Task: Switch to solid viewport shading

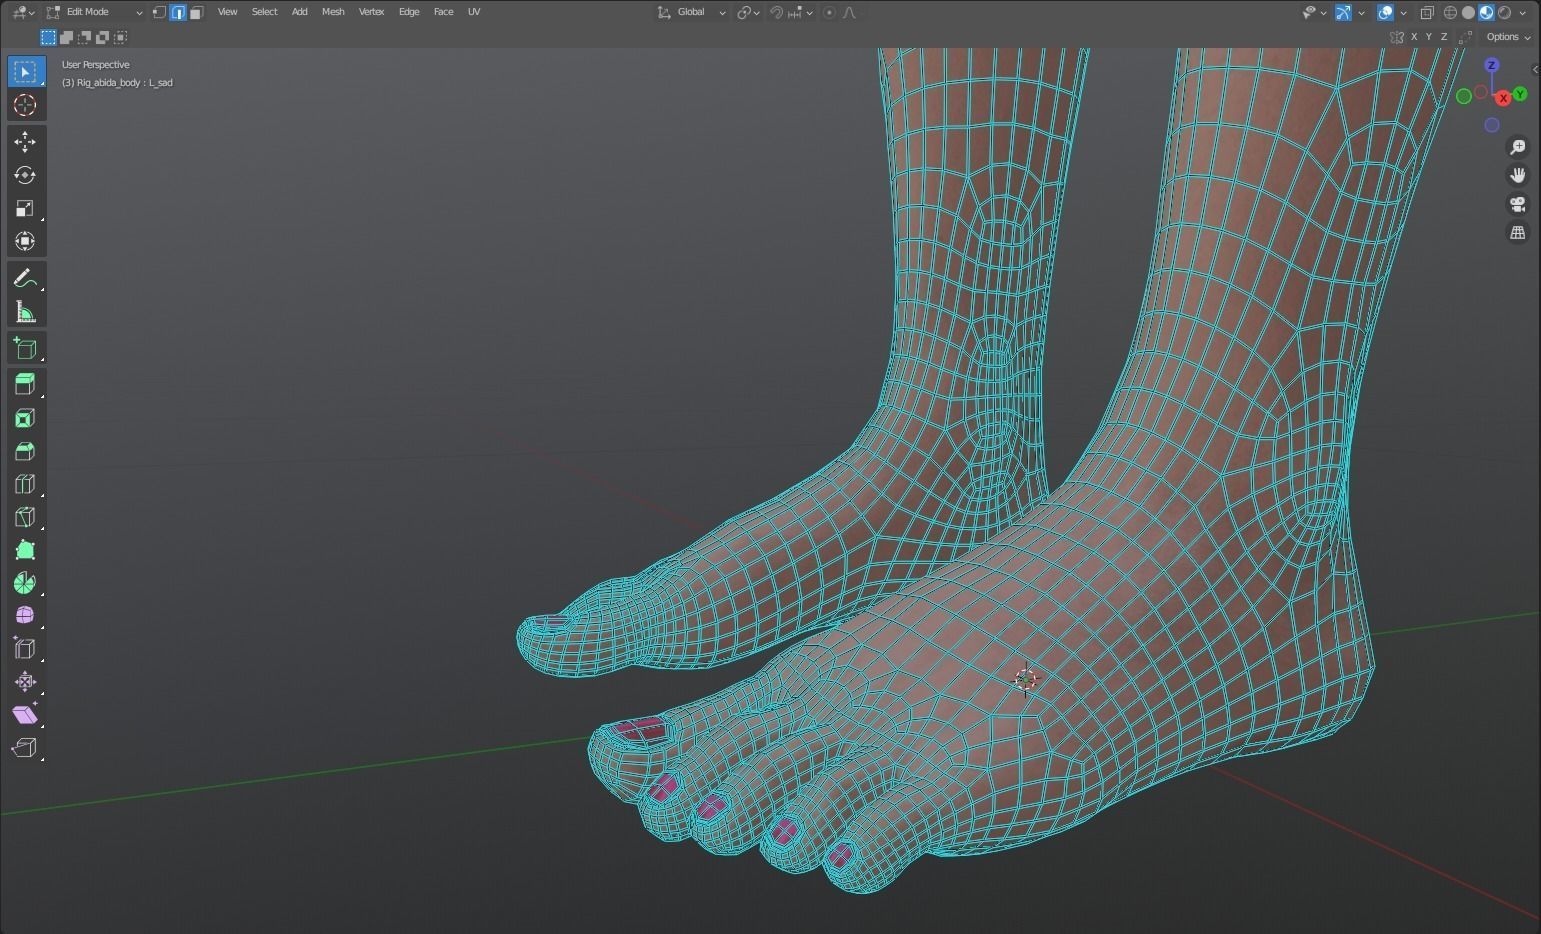Action: pyautogui.click(x=1468, y=12)
